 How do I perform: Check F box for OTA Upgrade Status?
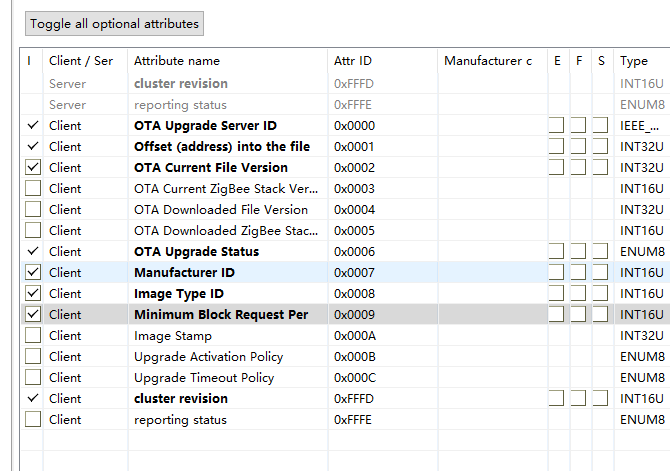coord(579,252)
